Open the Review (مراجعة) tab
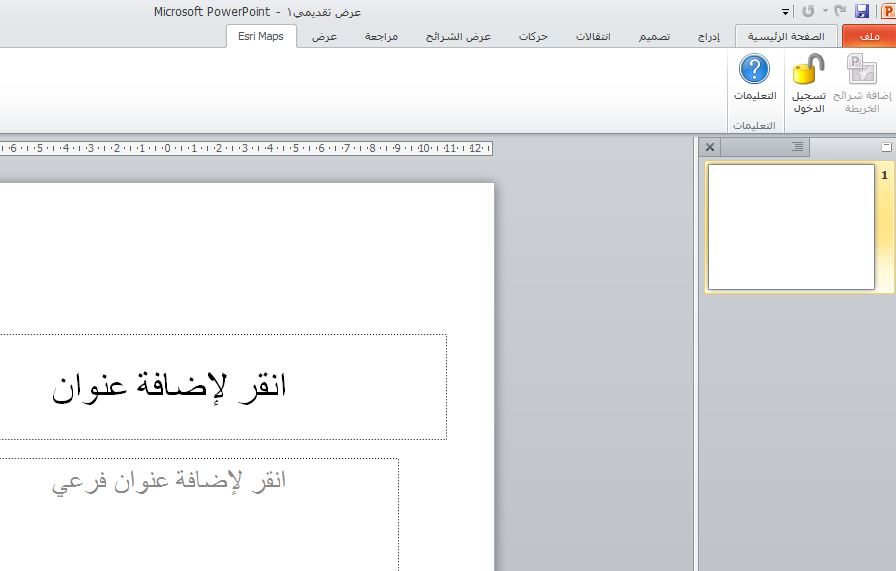Screen dimensions: 896x571 [381, 37]
